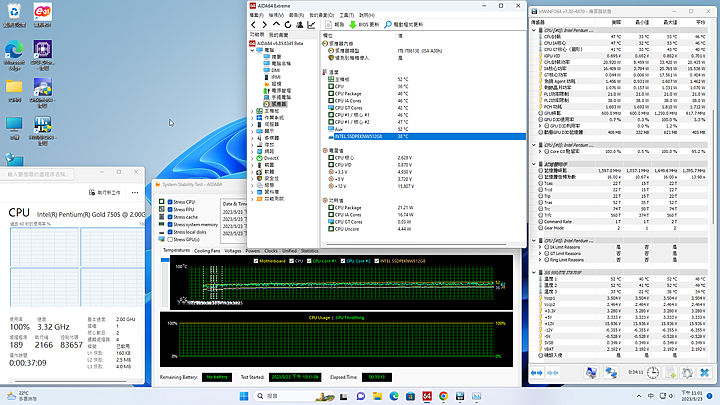Open the graph chart icon in AIDA64 toolbar
Screen dimensions: 720x405
[311, 24]
